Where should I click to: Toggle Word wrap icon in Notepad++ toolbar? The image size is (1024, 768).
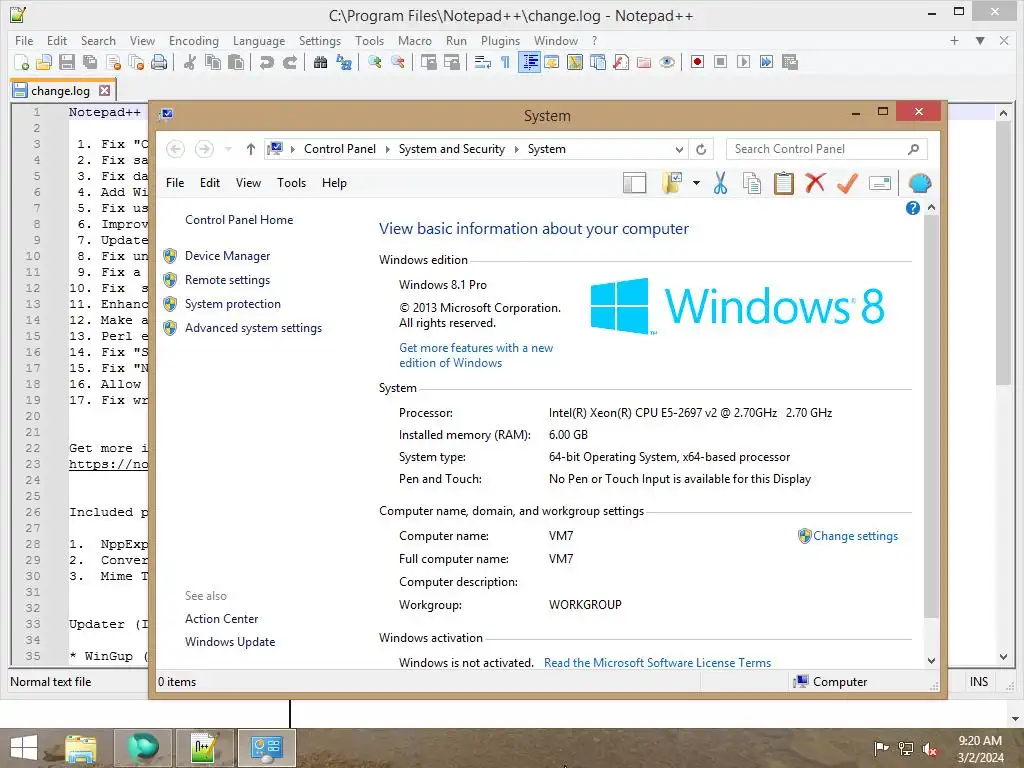(483, 62)
